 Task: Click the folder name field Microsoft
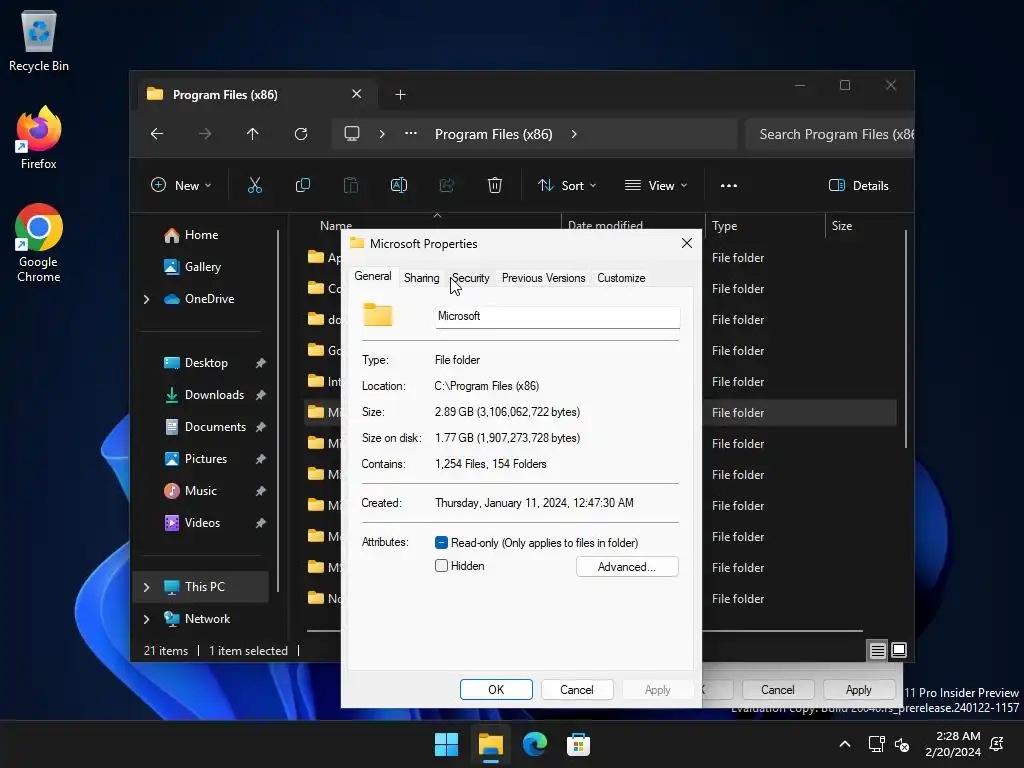[x=557, y=316]
